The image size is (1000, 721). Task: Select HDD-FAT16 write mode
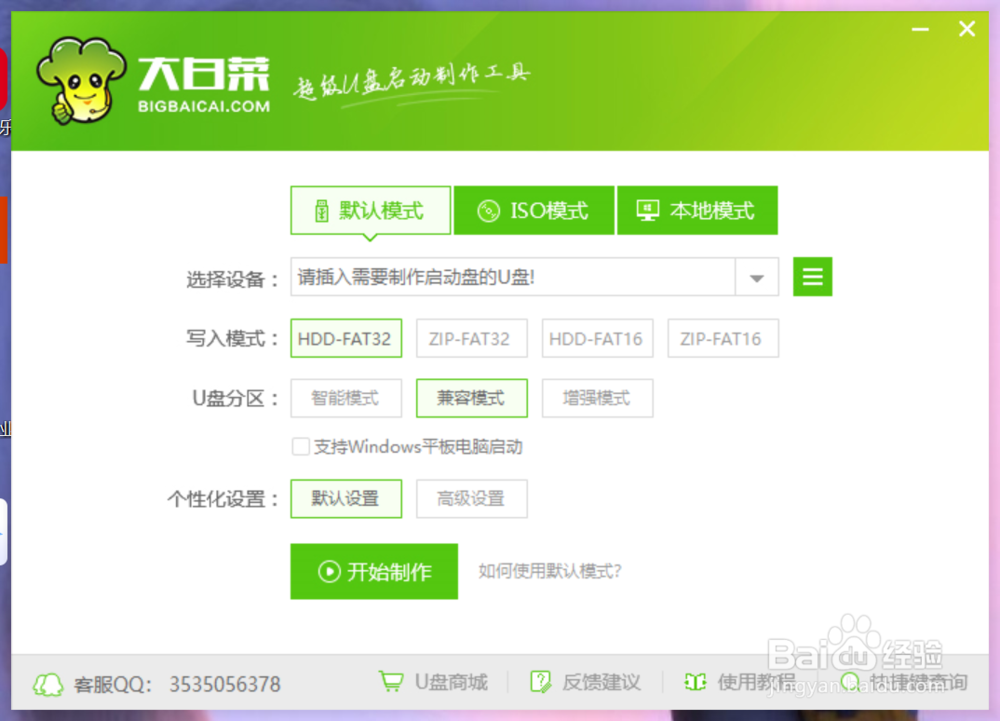click(x=597, y=339)
